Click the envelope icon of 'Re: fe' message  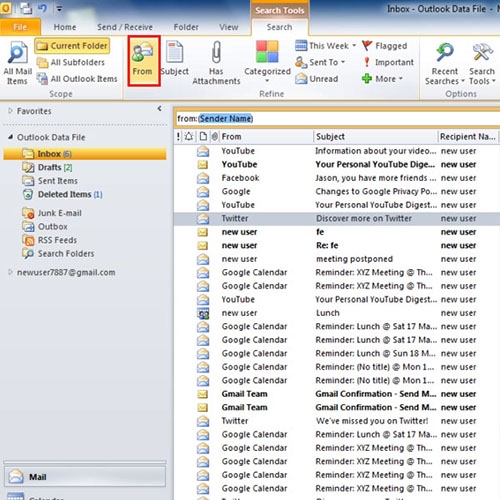203,246
